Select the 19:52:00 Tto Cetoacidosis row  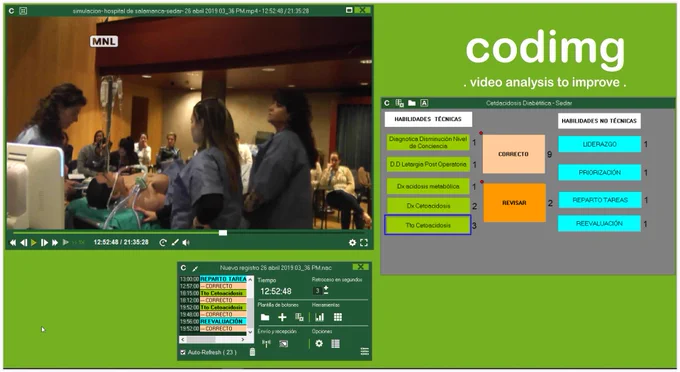click(213, 307)
